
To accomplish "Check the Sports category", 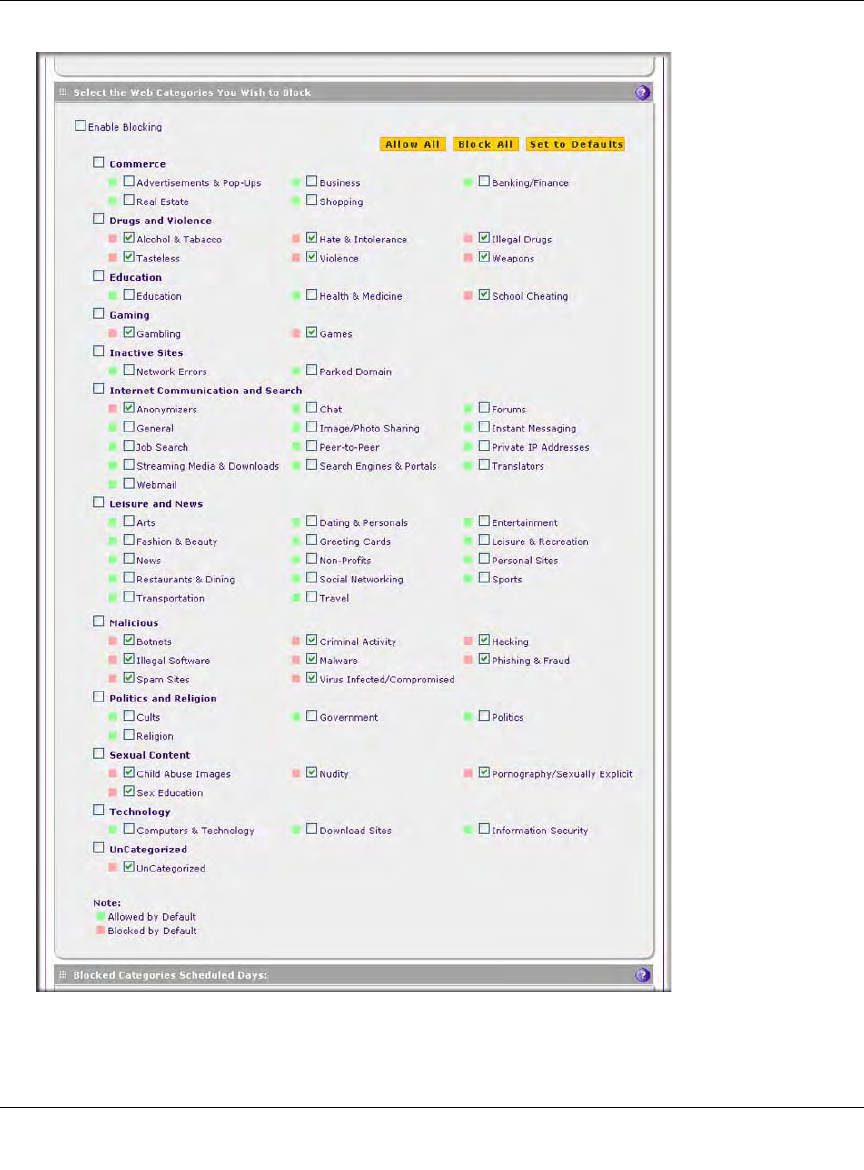I will [484, 578].
